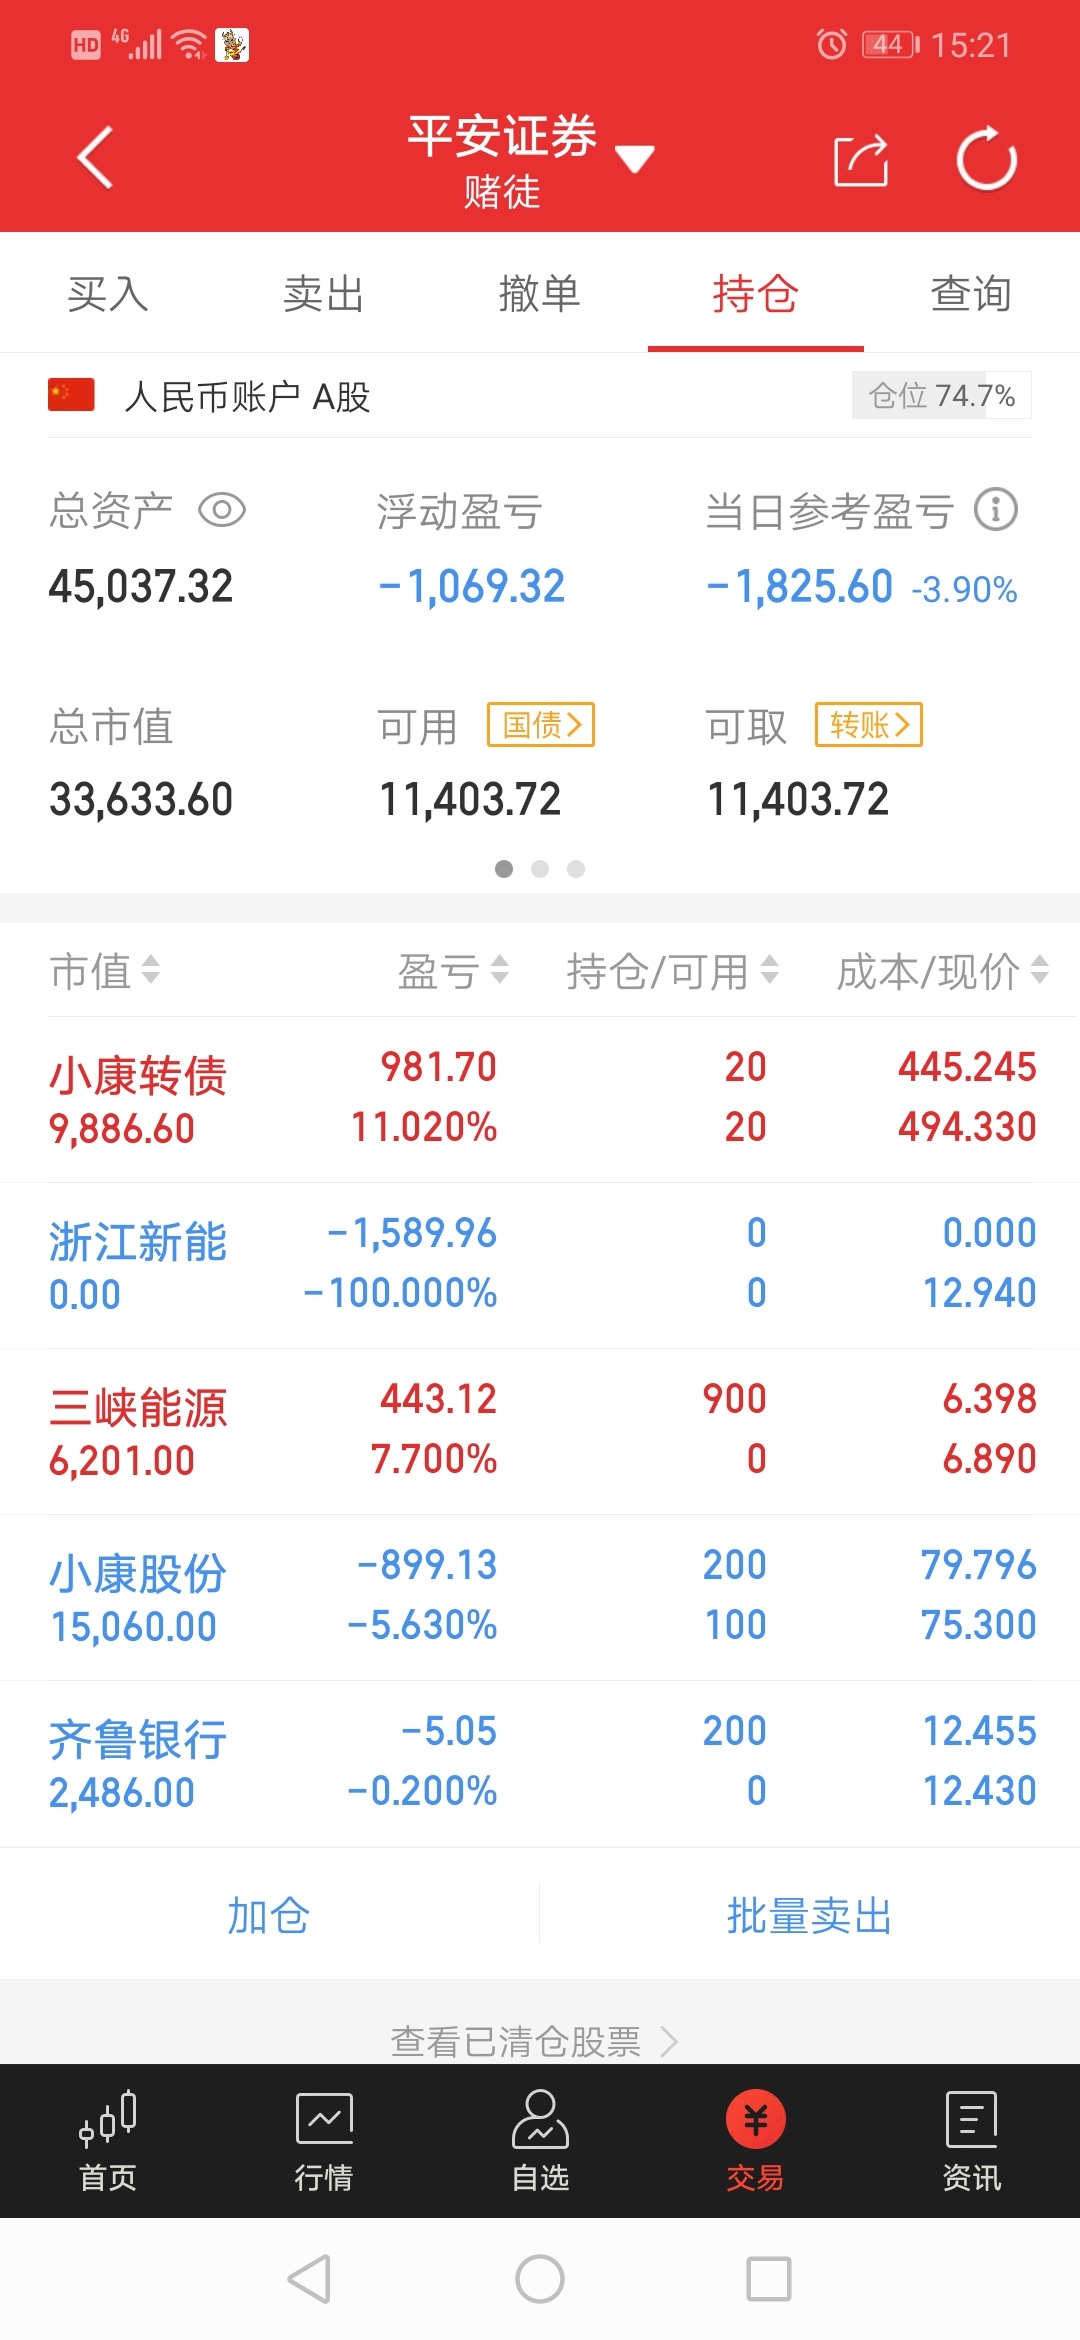1080x2340 pixels.
Task: Toggle the eye icon to hide 总资产
Action: click(x=222, y=511)
